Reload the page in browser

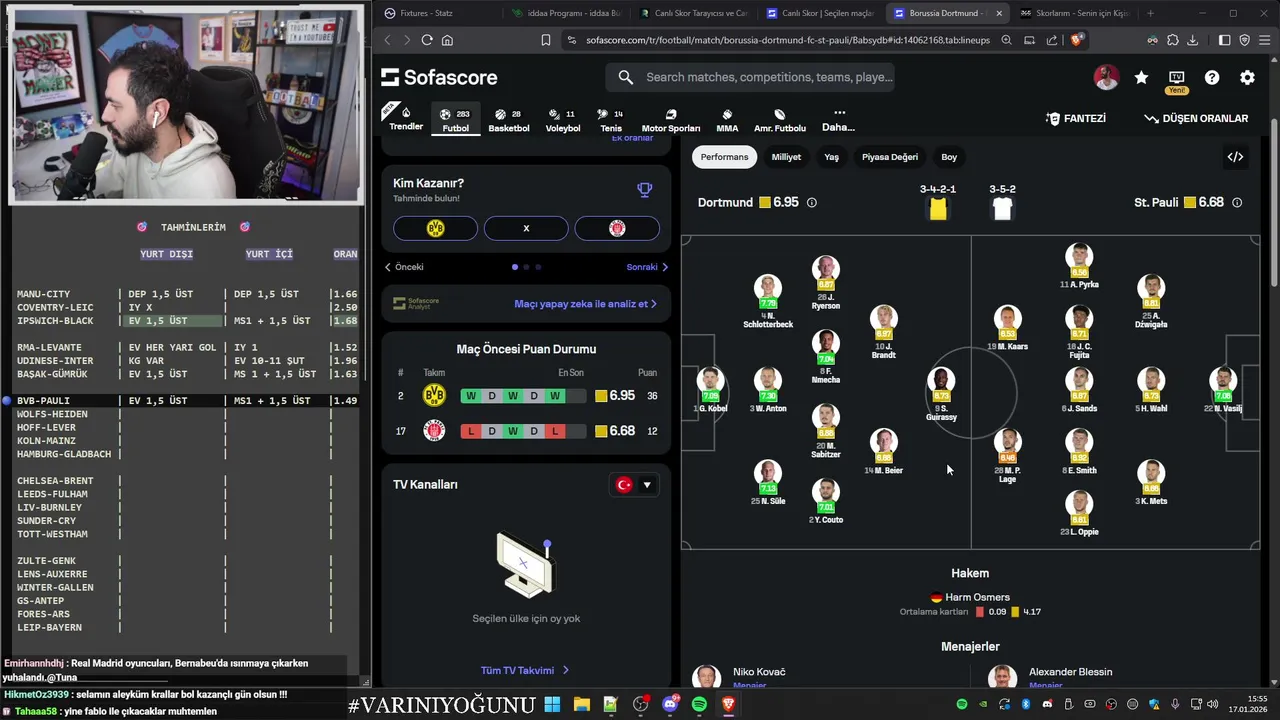[427, 40]
